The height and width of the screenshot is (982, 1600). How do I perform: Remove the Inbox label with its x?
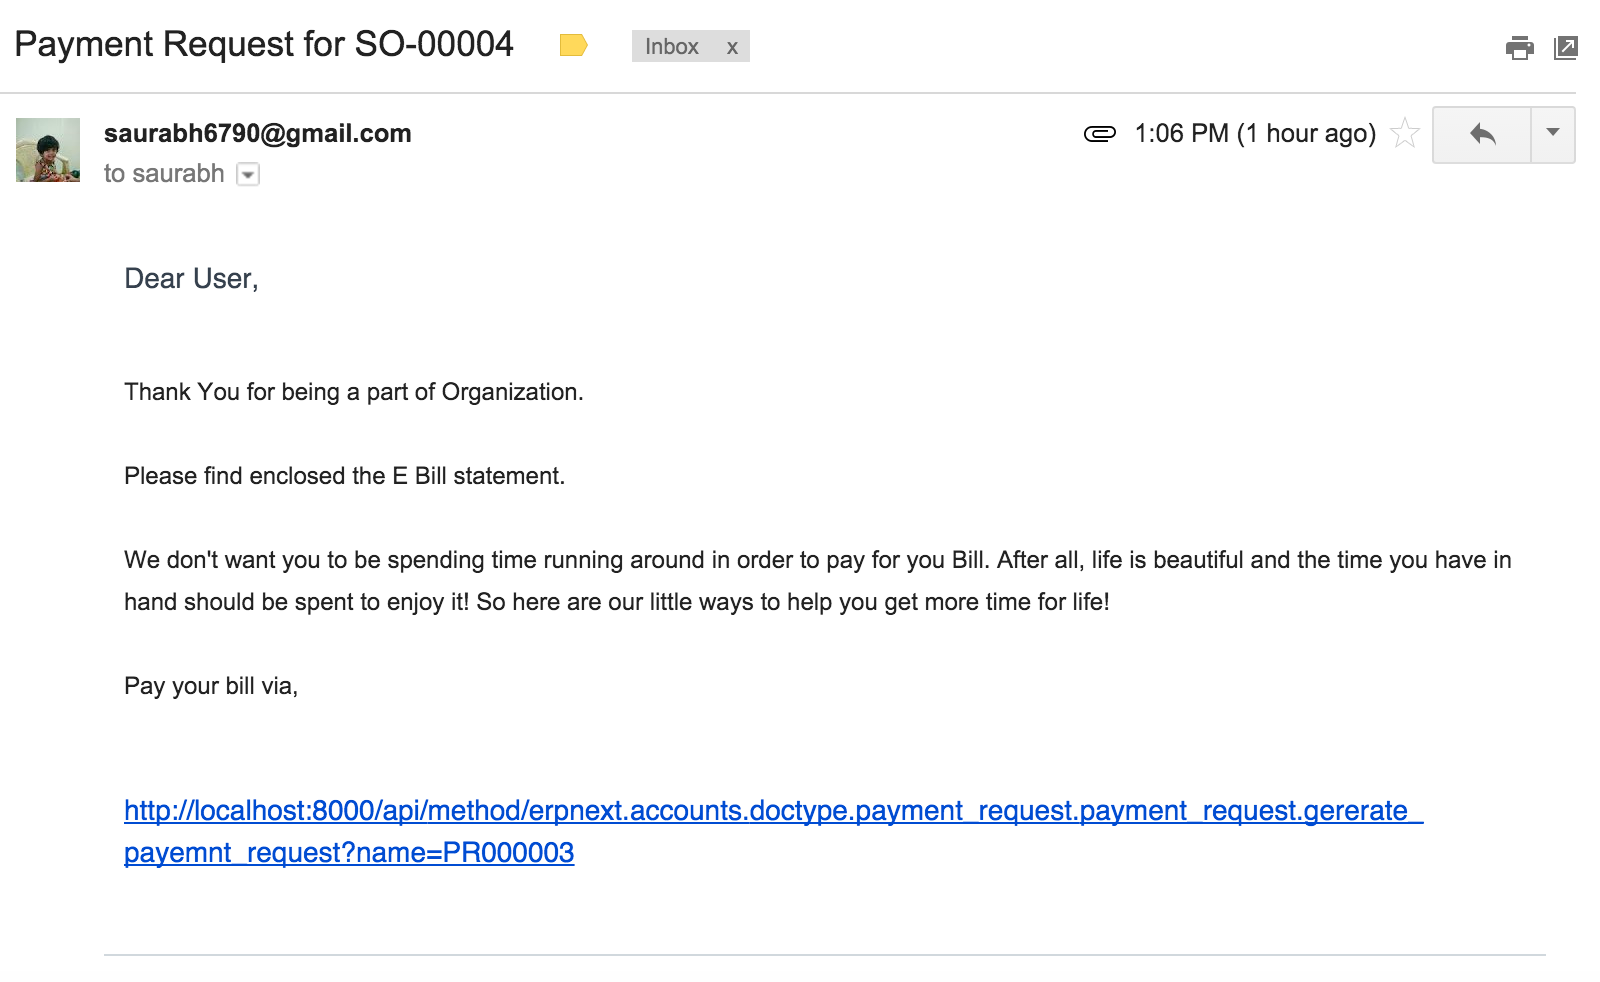732,47
